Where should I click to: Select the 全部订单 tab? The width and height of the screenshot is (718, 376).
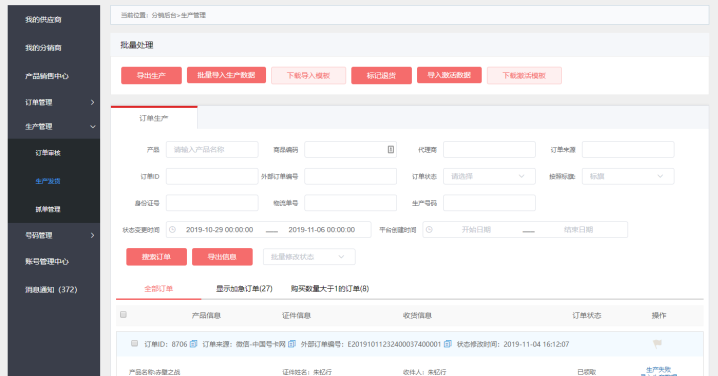[x=158, y=289]
